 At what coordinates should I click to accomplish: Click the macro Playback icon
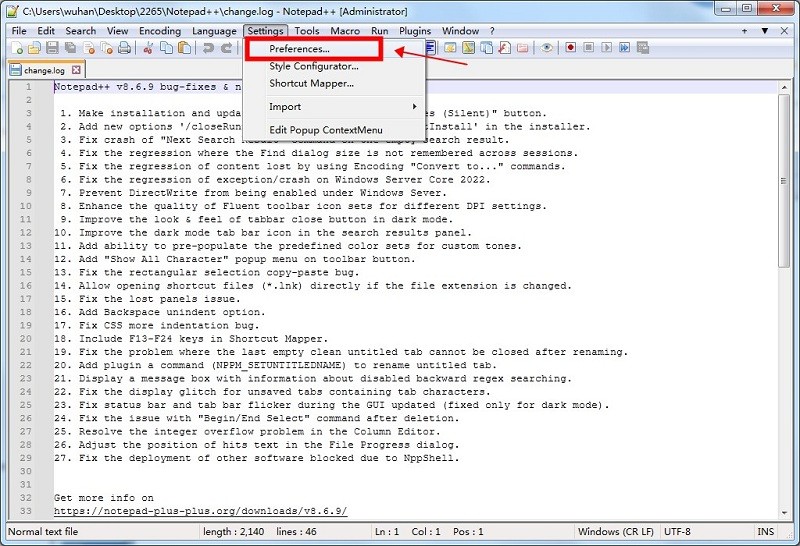606,47
